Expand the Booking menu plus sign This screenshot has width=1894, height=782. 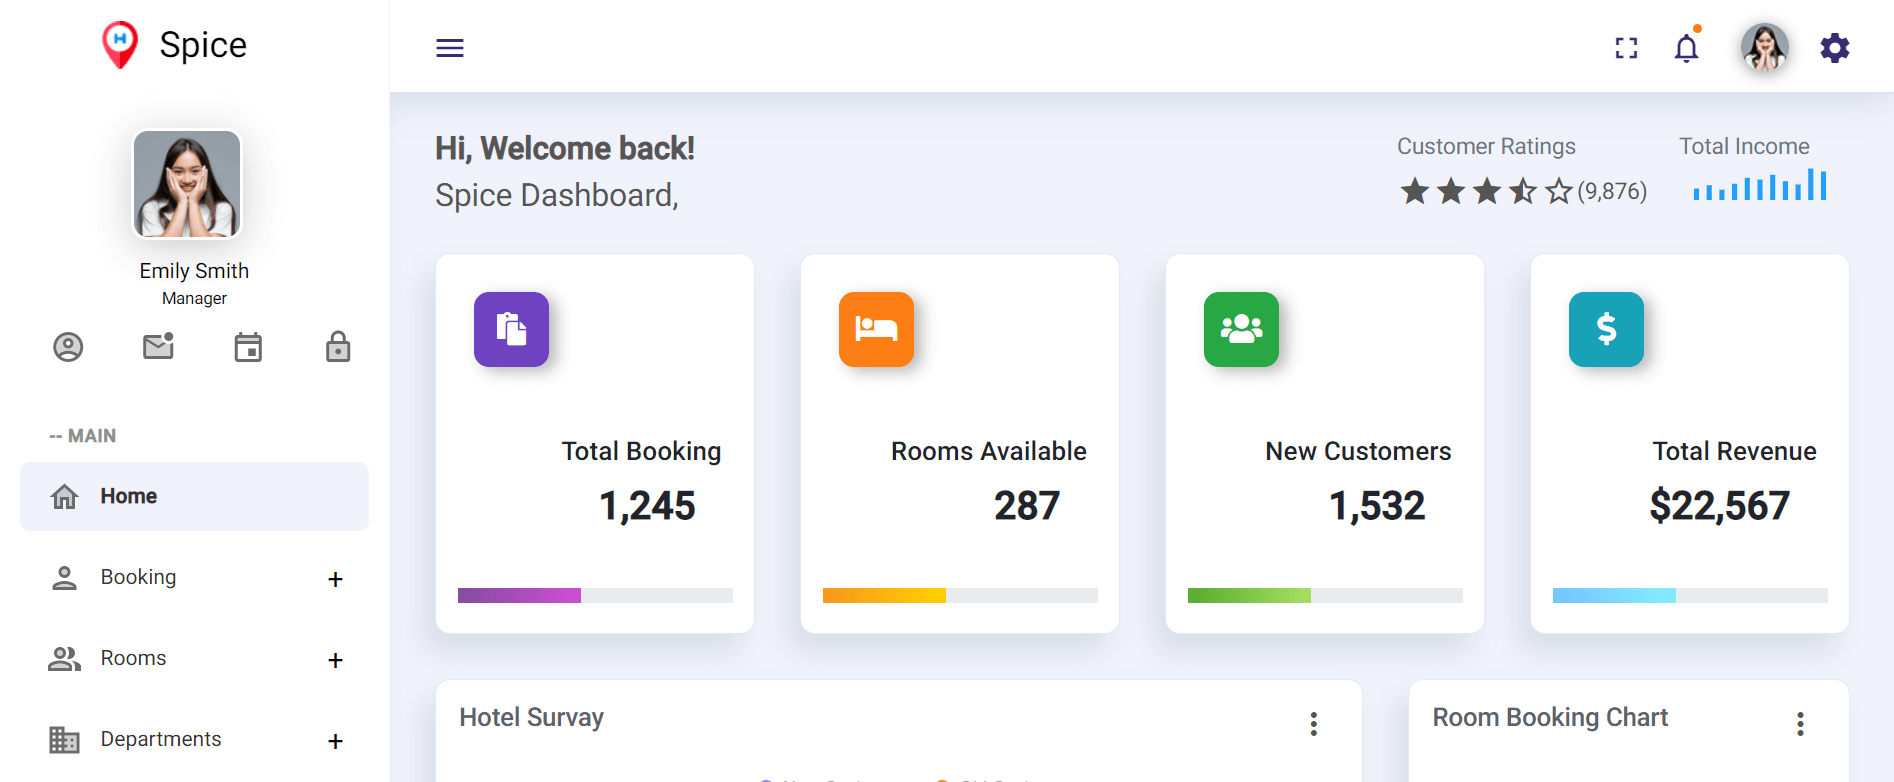click(335, 579)
